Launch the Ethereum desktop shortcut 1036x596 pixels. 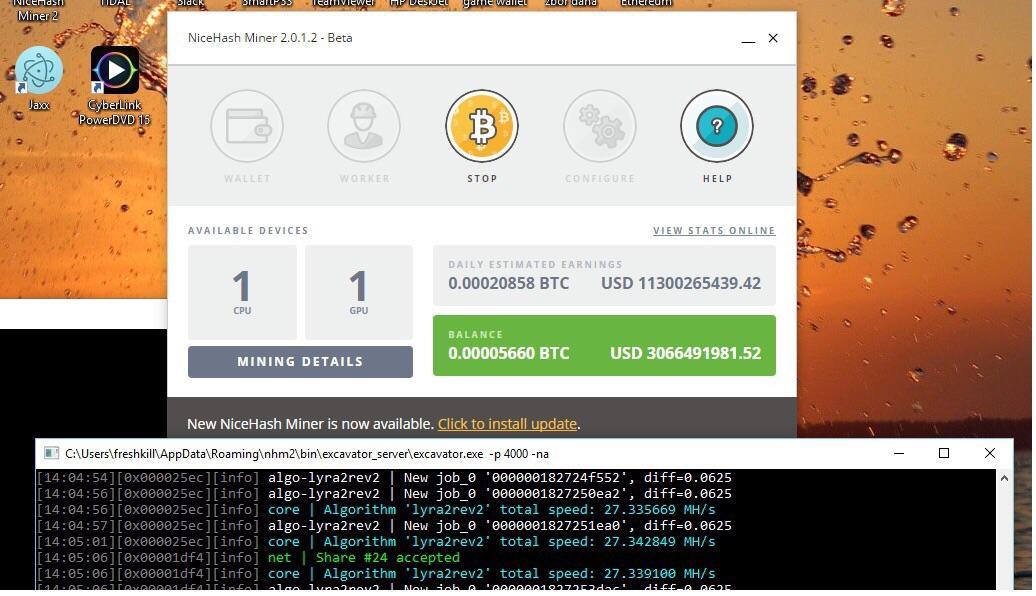(x=645, y=5)
